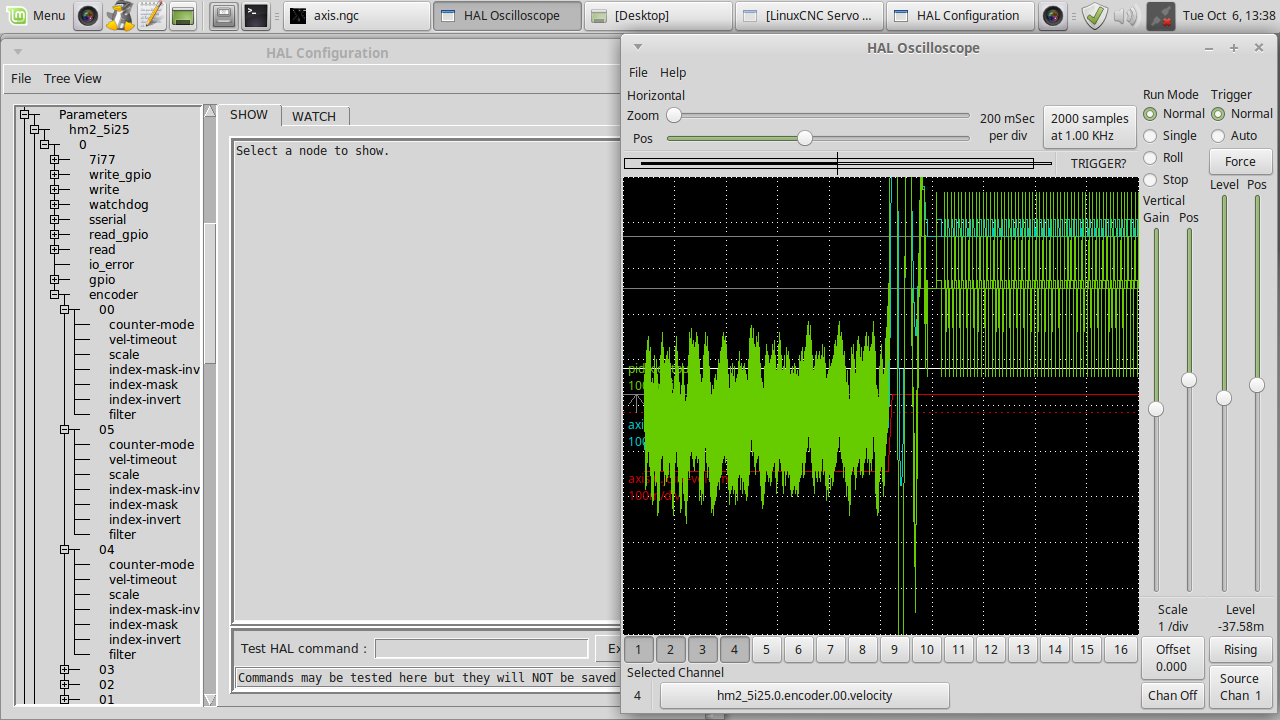Click the disconnected network tray icon

click(1160, 15)
